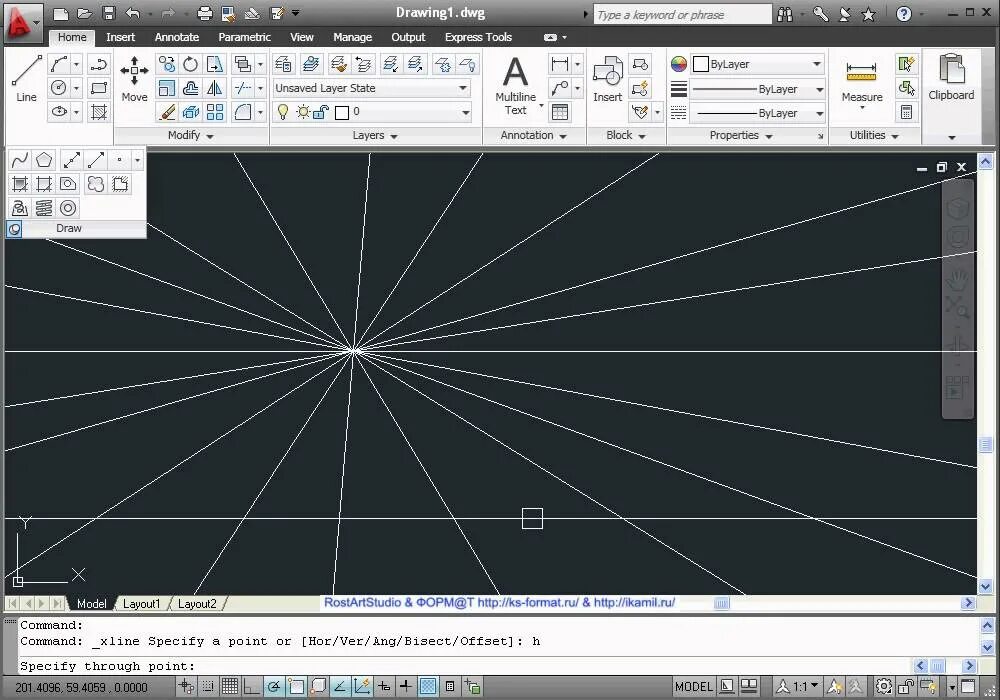Switch to the Annotate ribbon tab
This screenshot has height=700, width=1000.
[177, 37]
